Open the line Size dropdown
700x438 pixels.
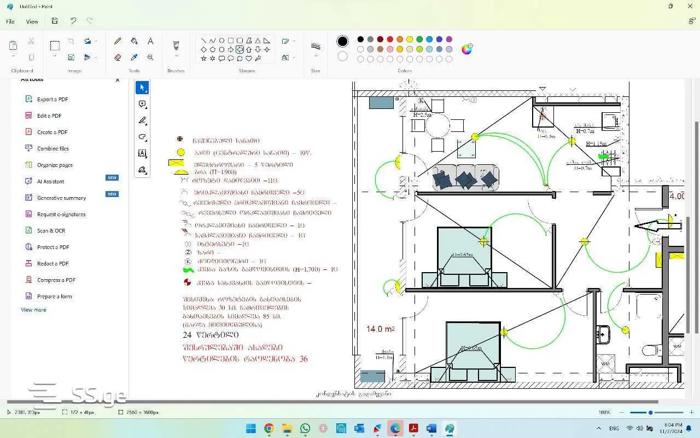point(316,48)
